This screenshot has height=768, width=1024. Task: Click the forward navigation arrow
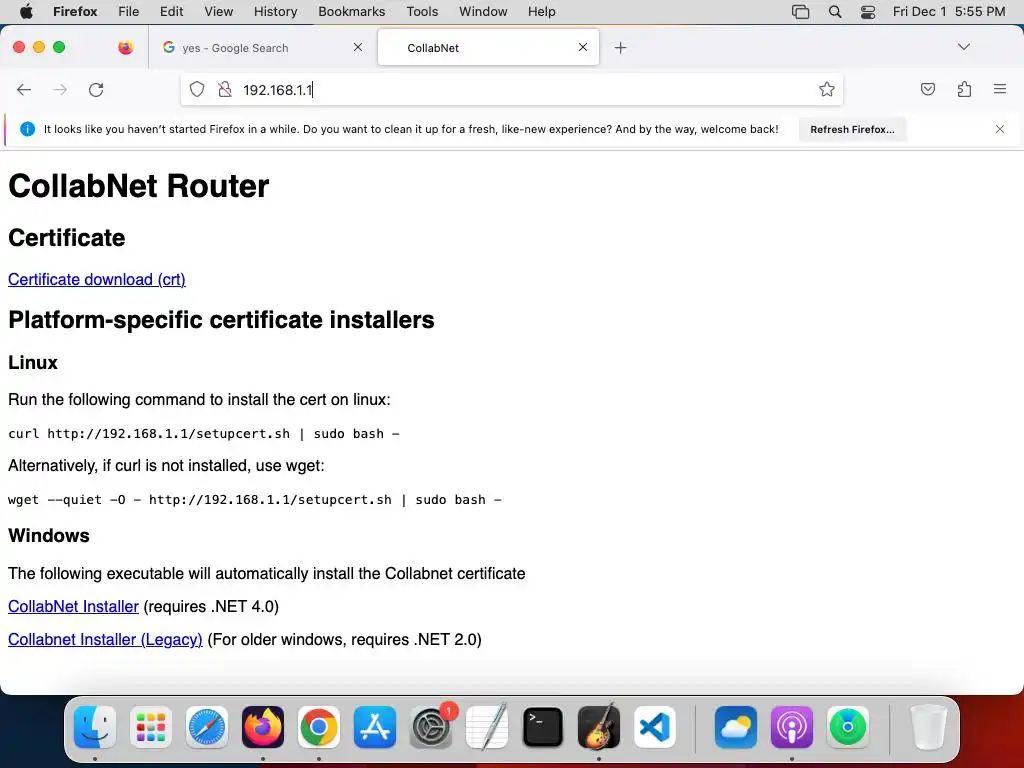pyautogui.click(x=60, y=89)
